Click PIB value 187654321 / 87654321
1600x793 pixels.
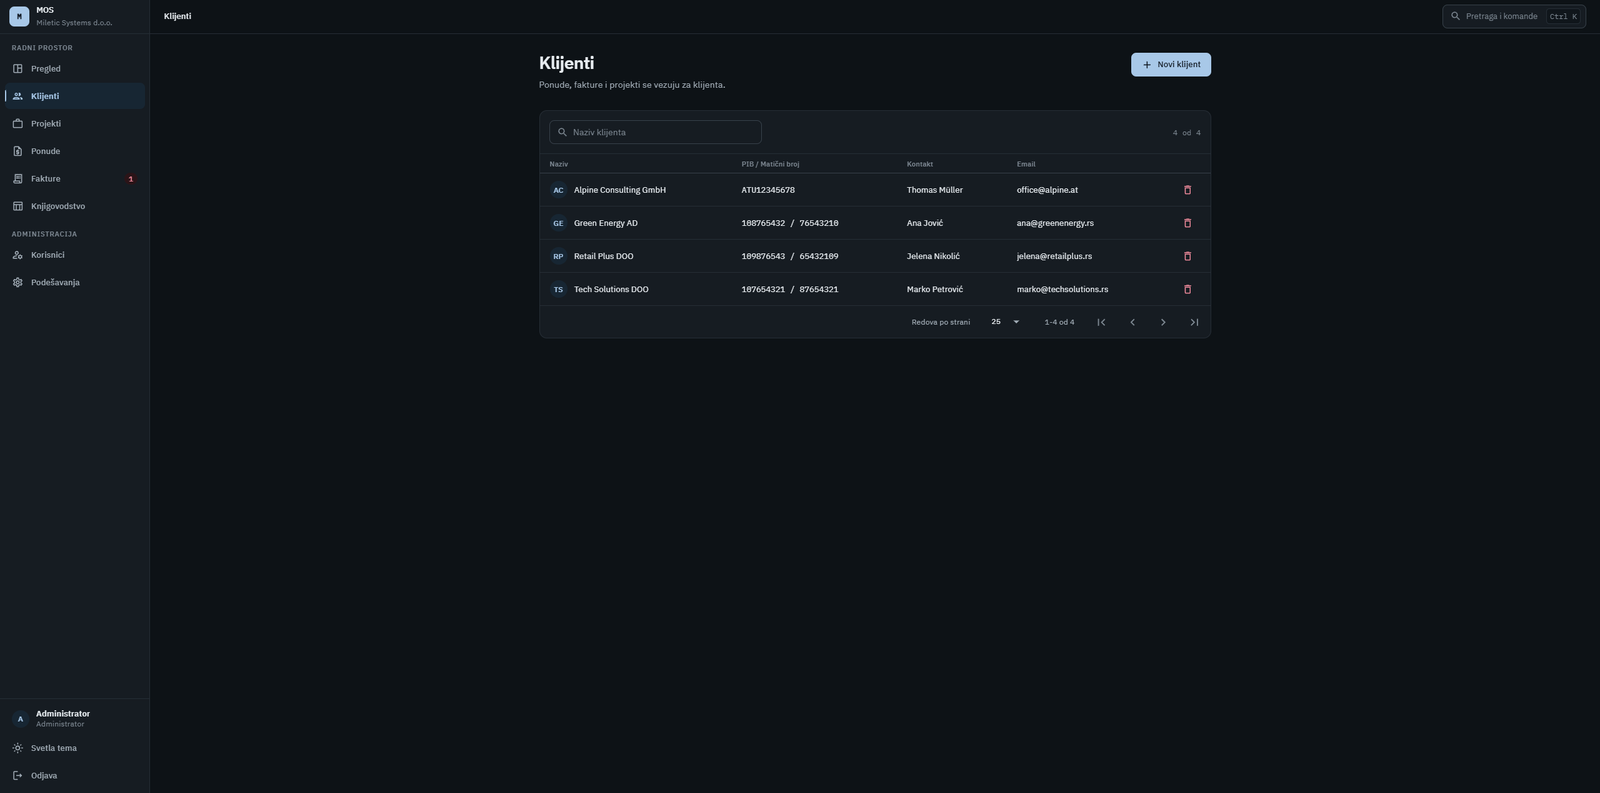(790, 289)
